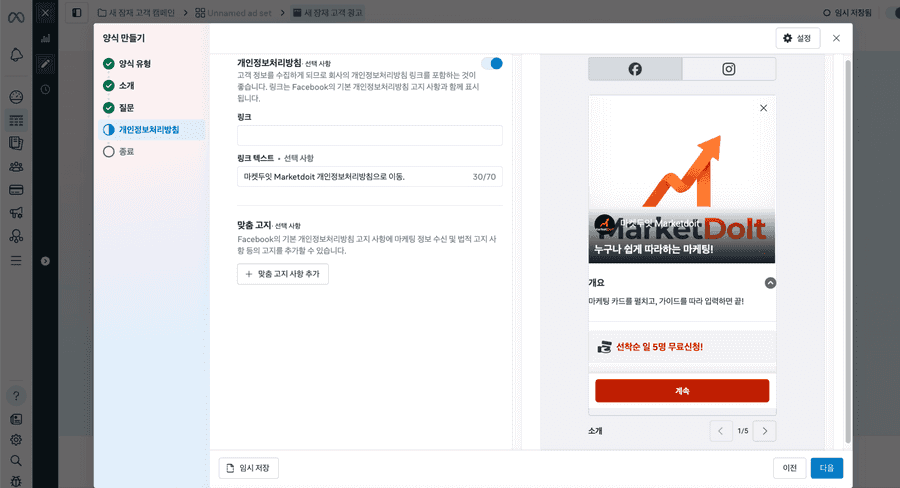Go to previous preview page arrow
Viewport: 900px width, 488px height.
[x=720, y=431]
